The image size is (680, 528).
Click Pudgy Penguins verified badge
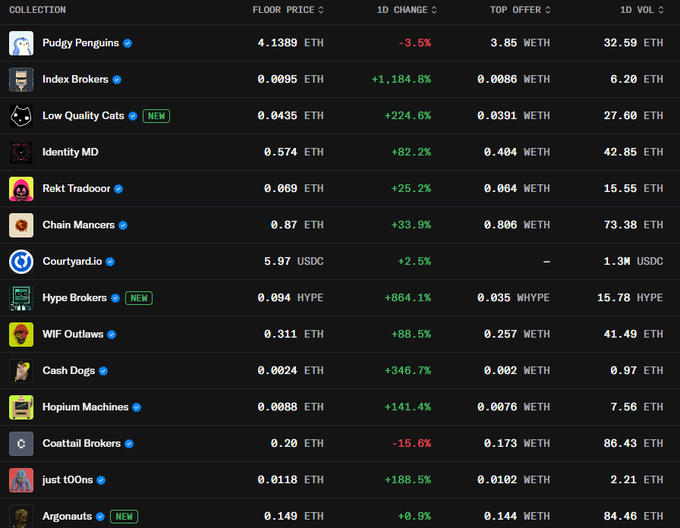click(128, 43)
